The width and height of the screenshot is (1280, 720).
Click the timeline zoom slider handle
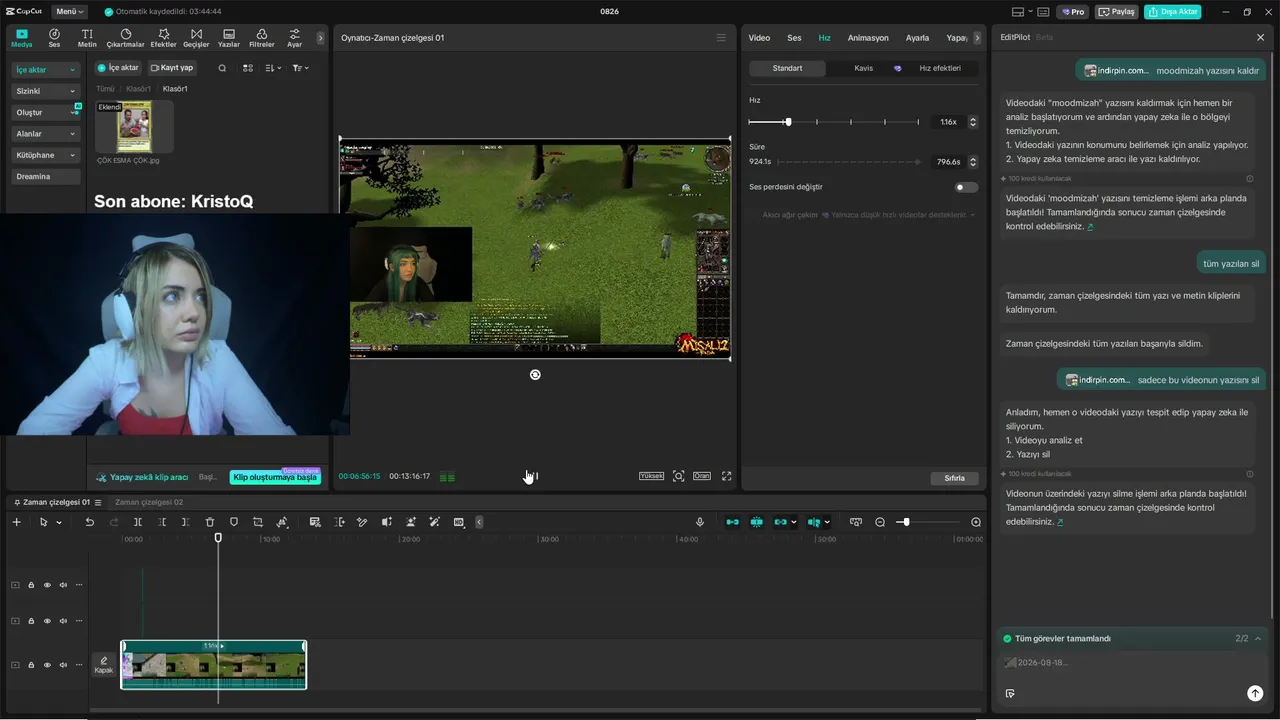tap(906, 522)
